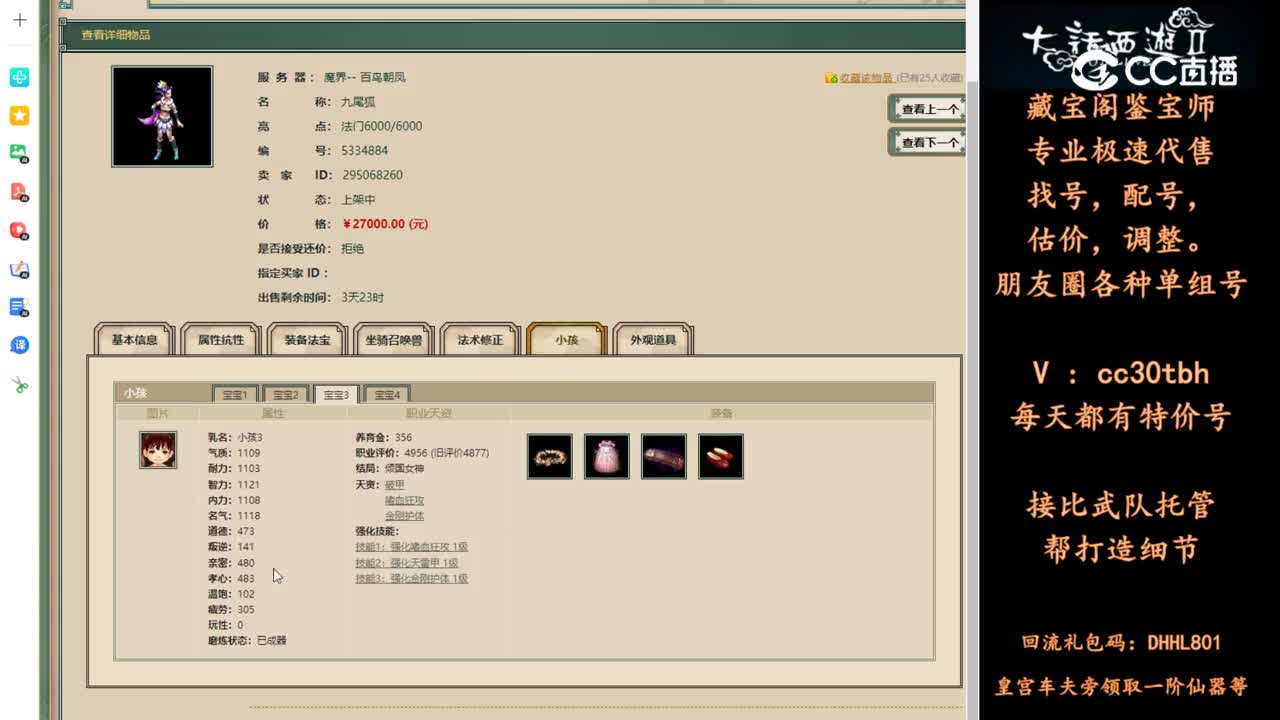The image size is (1280, 720).
Task: Switch to the 基本信息 tab
Action: click(134, 340)
